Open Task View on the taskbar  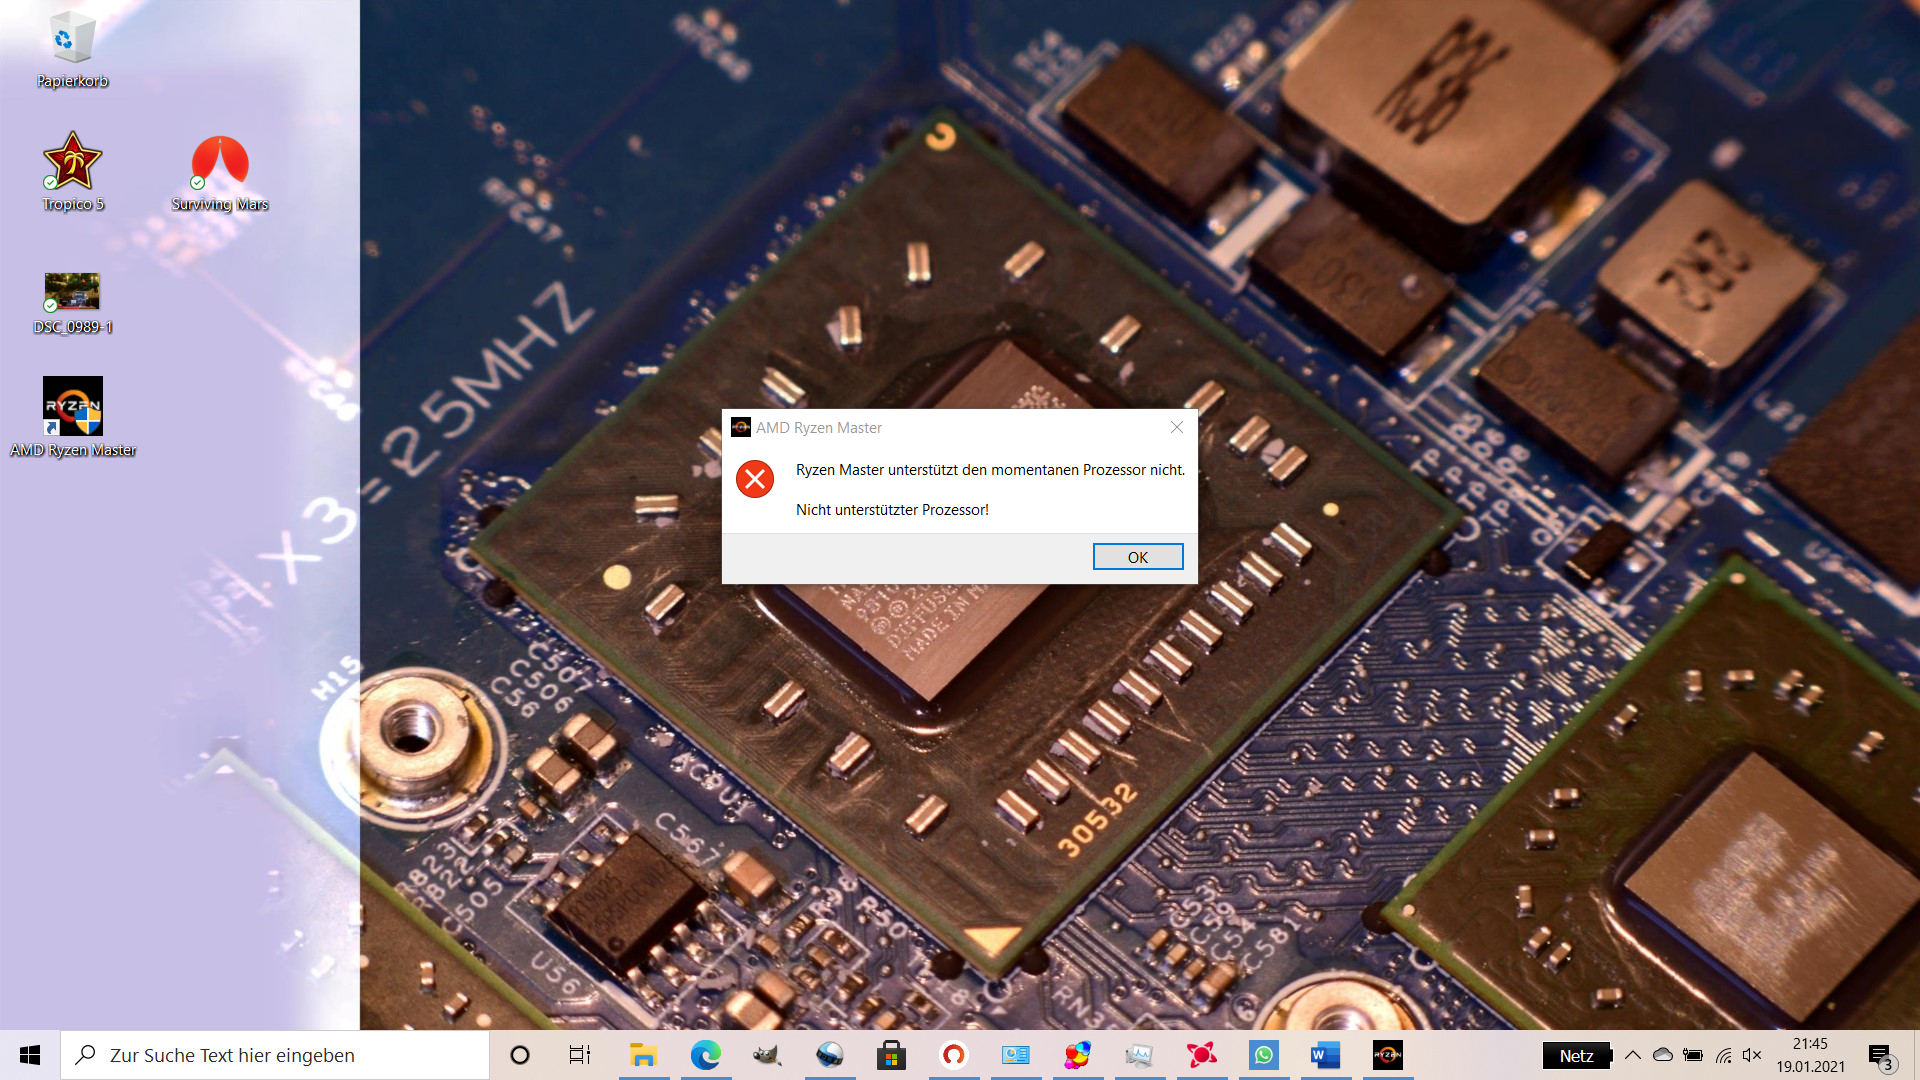580,1055
